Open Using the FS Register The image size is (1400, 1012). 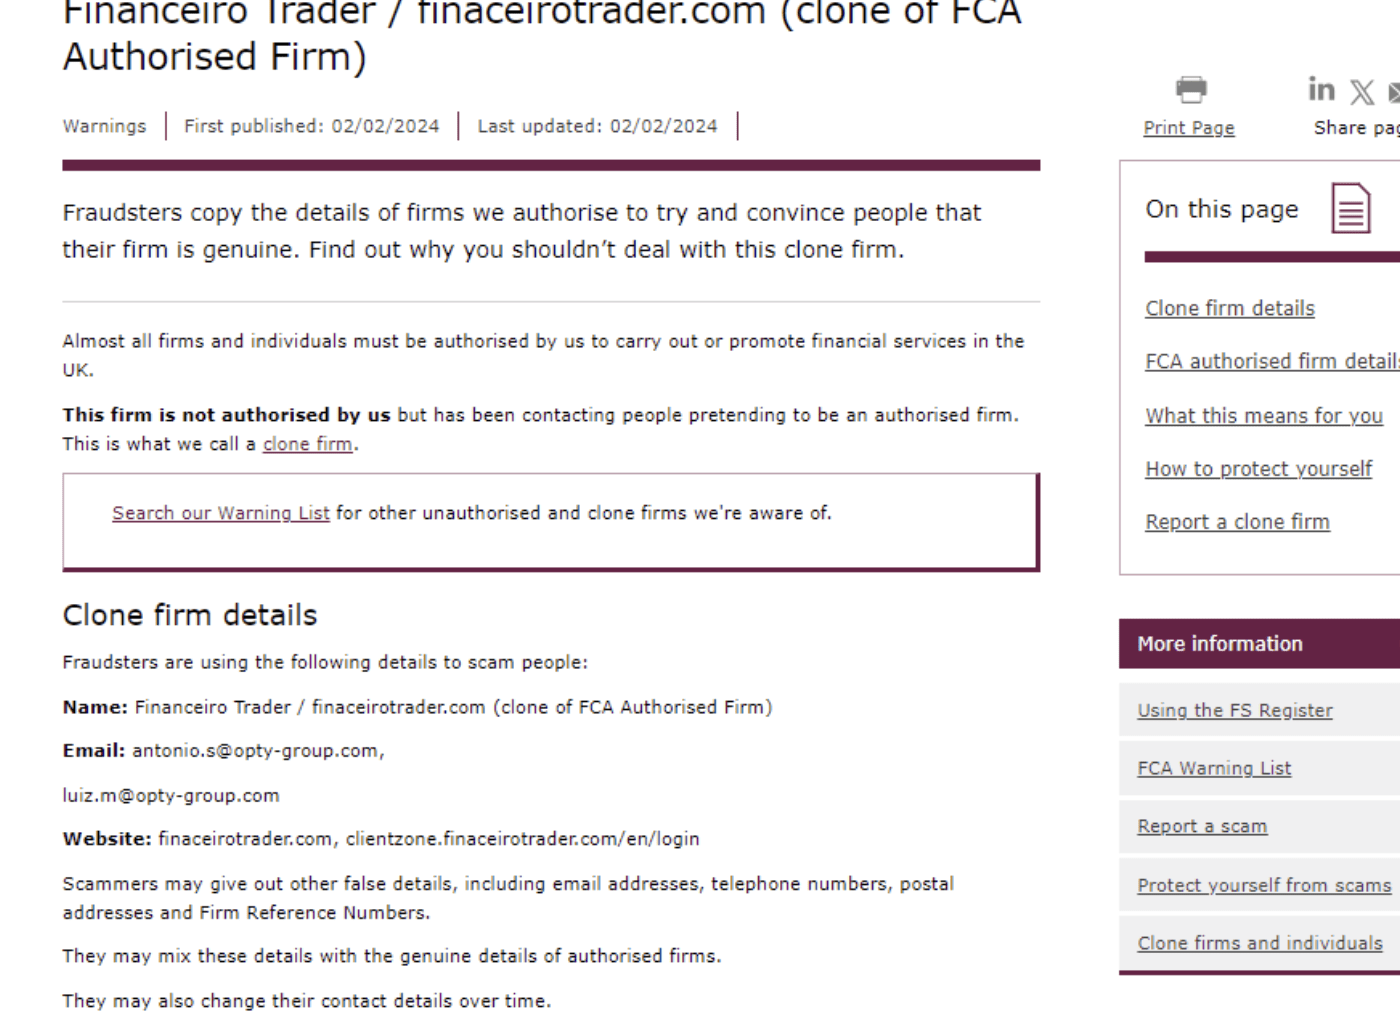pos(1234,710)
